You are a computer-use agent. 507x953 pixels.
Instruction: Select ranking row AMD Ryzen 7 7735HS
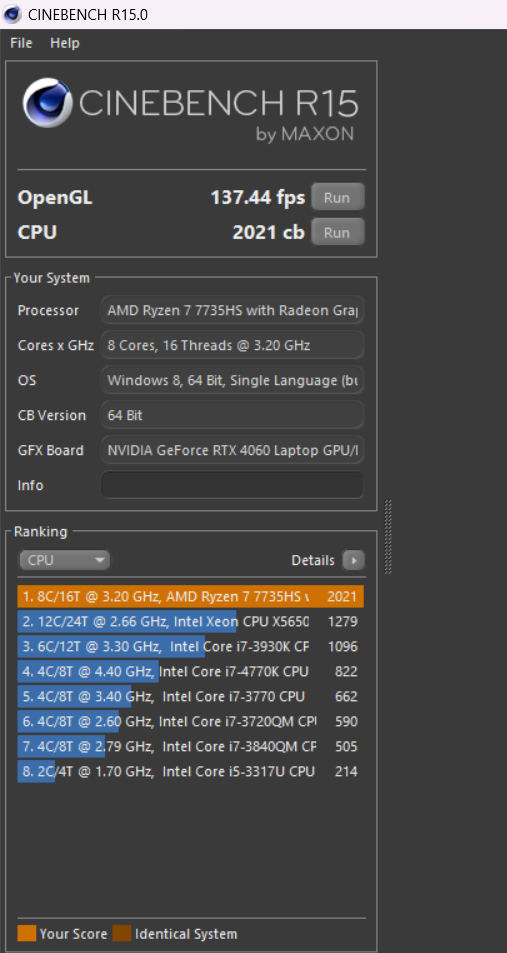point(191,596)
